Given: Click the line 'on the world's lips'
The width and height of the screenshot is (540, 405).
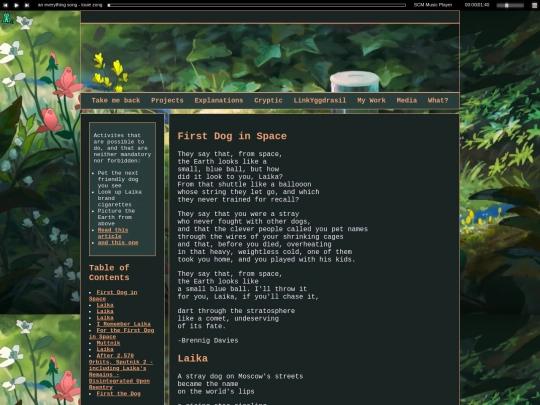Looking at the screenshot, I should point(216,392).
